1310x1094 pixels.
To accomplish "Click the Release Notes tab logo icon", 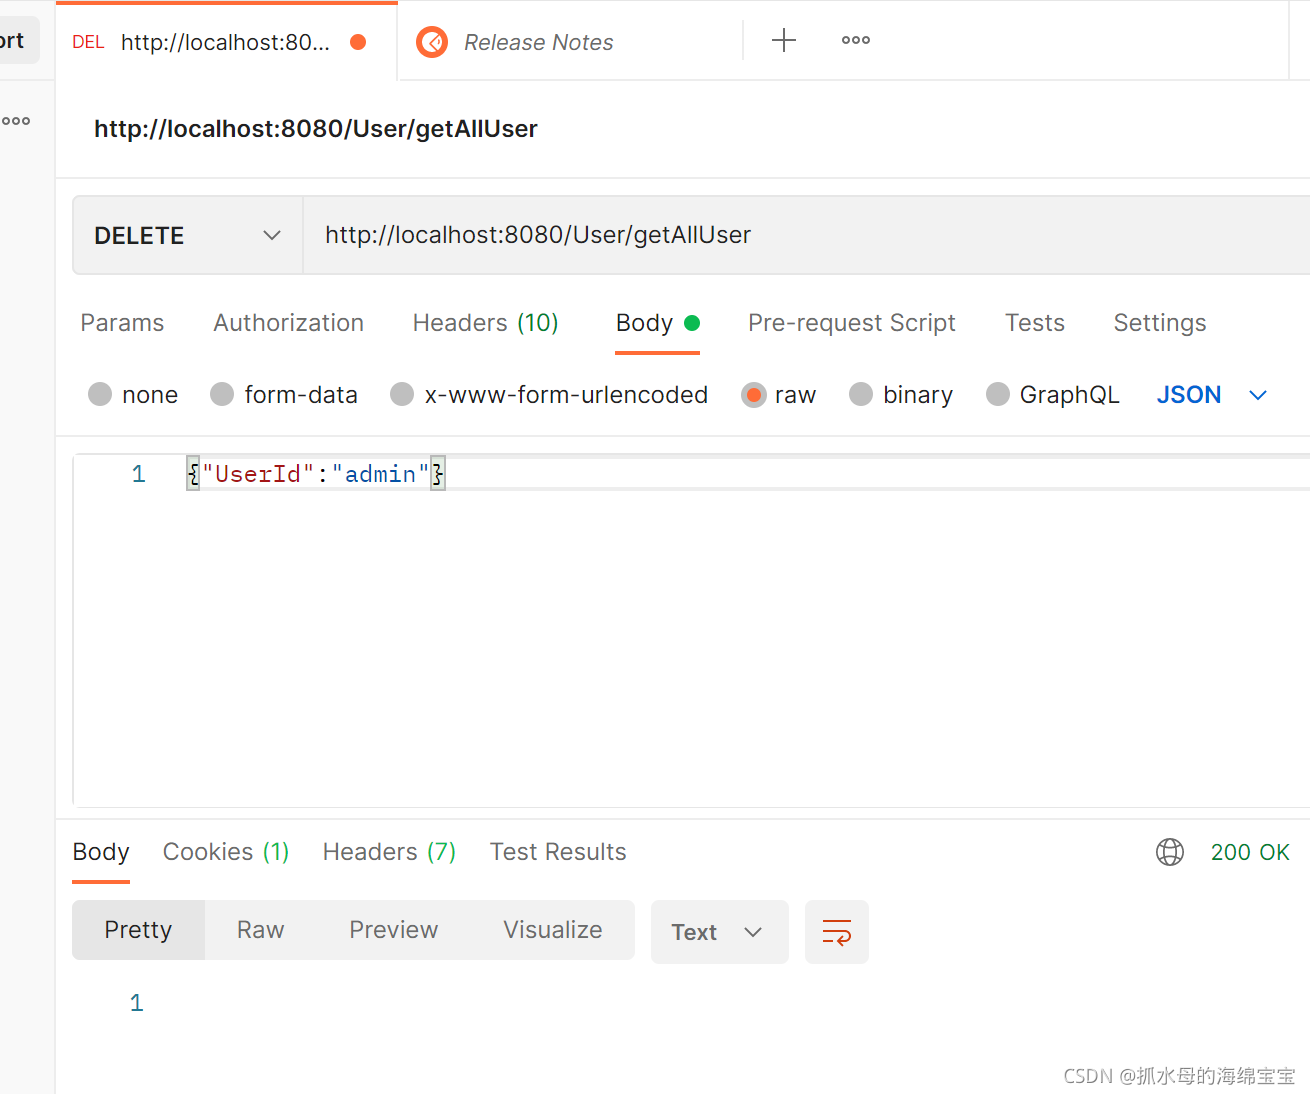I will click(x=432, y=42).
